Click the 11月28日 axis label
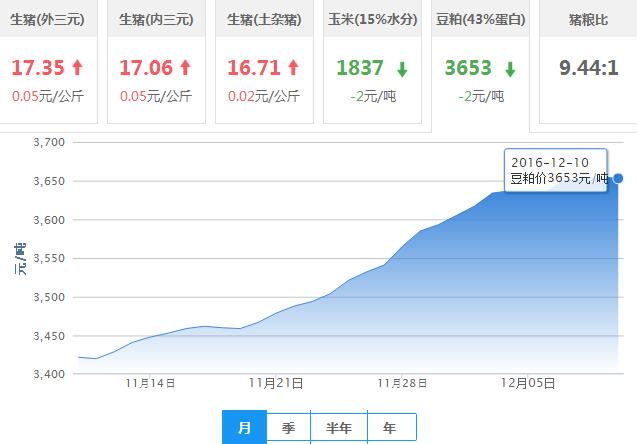Viewport: 637px width, 444px height. coord(402,383)
